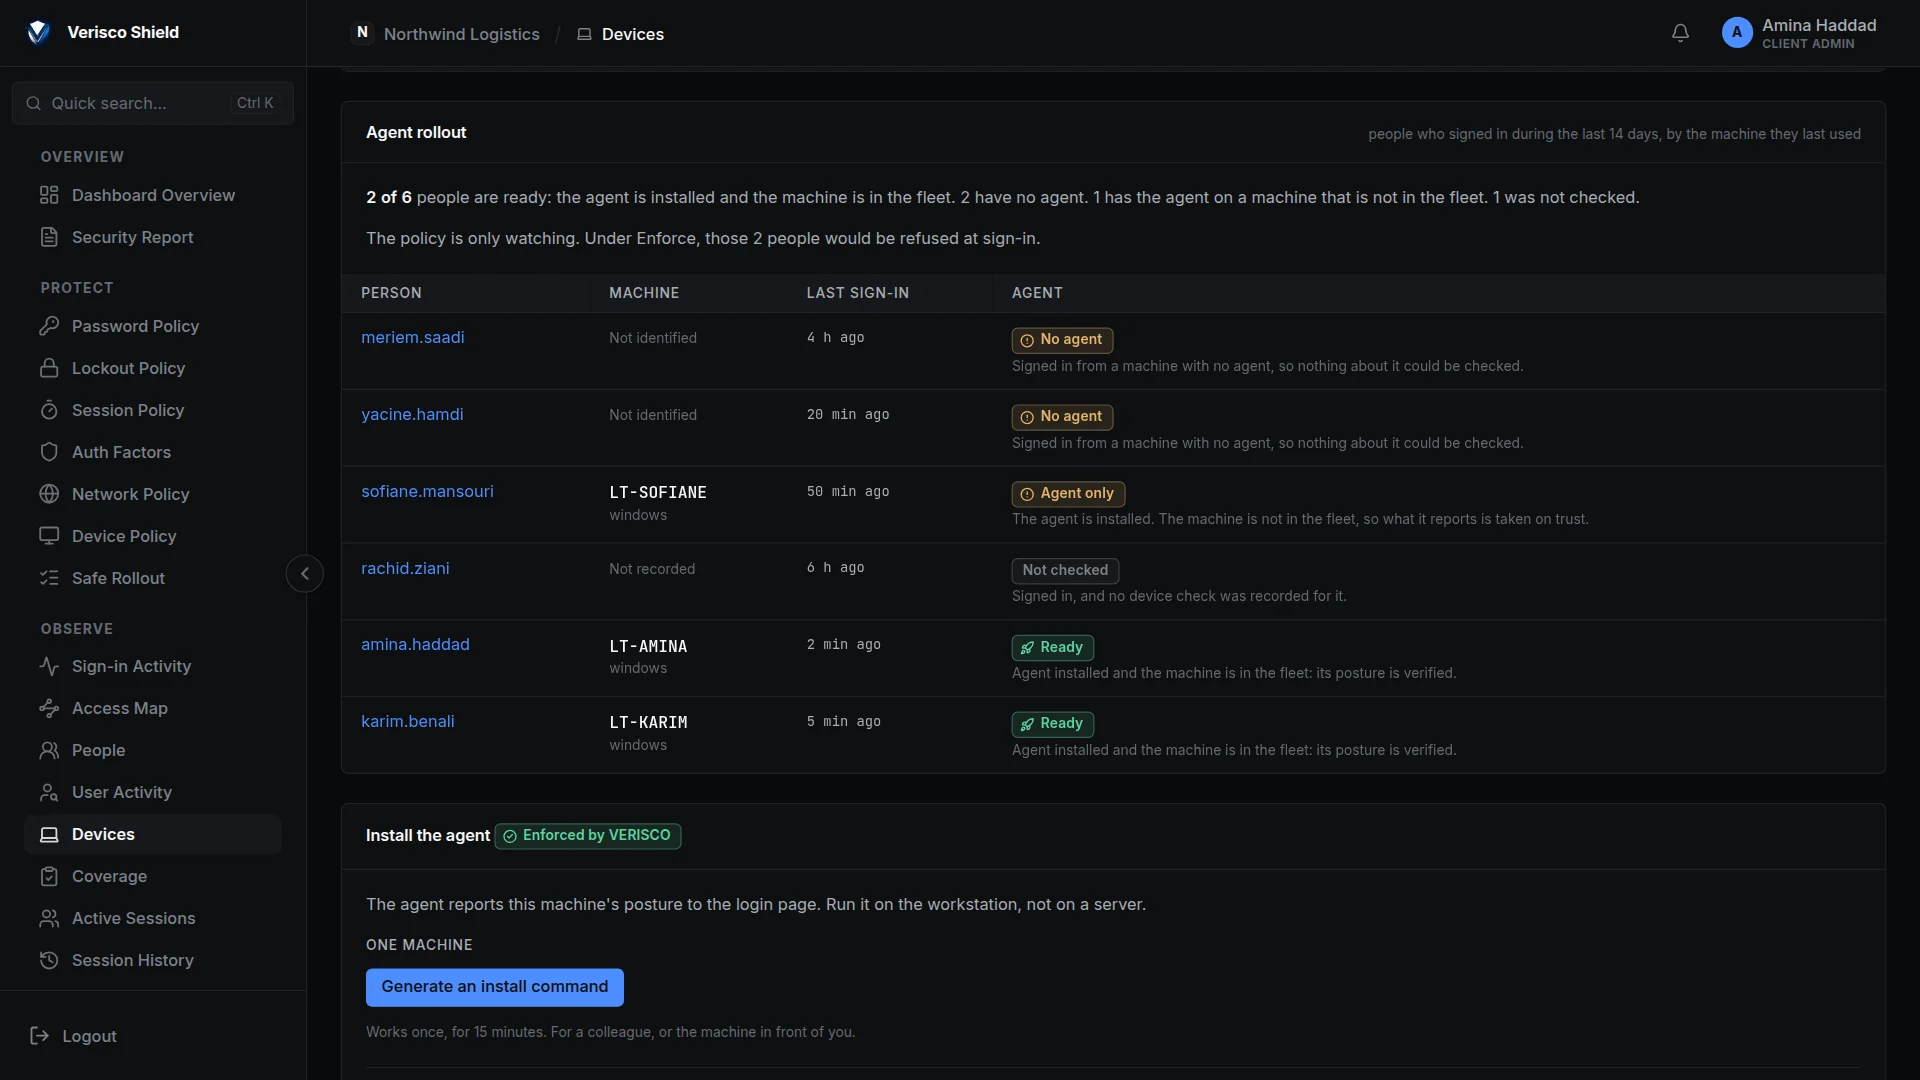Click the Agent only status badge
Image resolution: width=1920 pixels, height=1080 pixels.
click(x=1068, y=494)
